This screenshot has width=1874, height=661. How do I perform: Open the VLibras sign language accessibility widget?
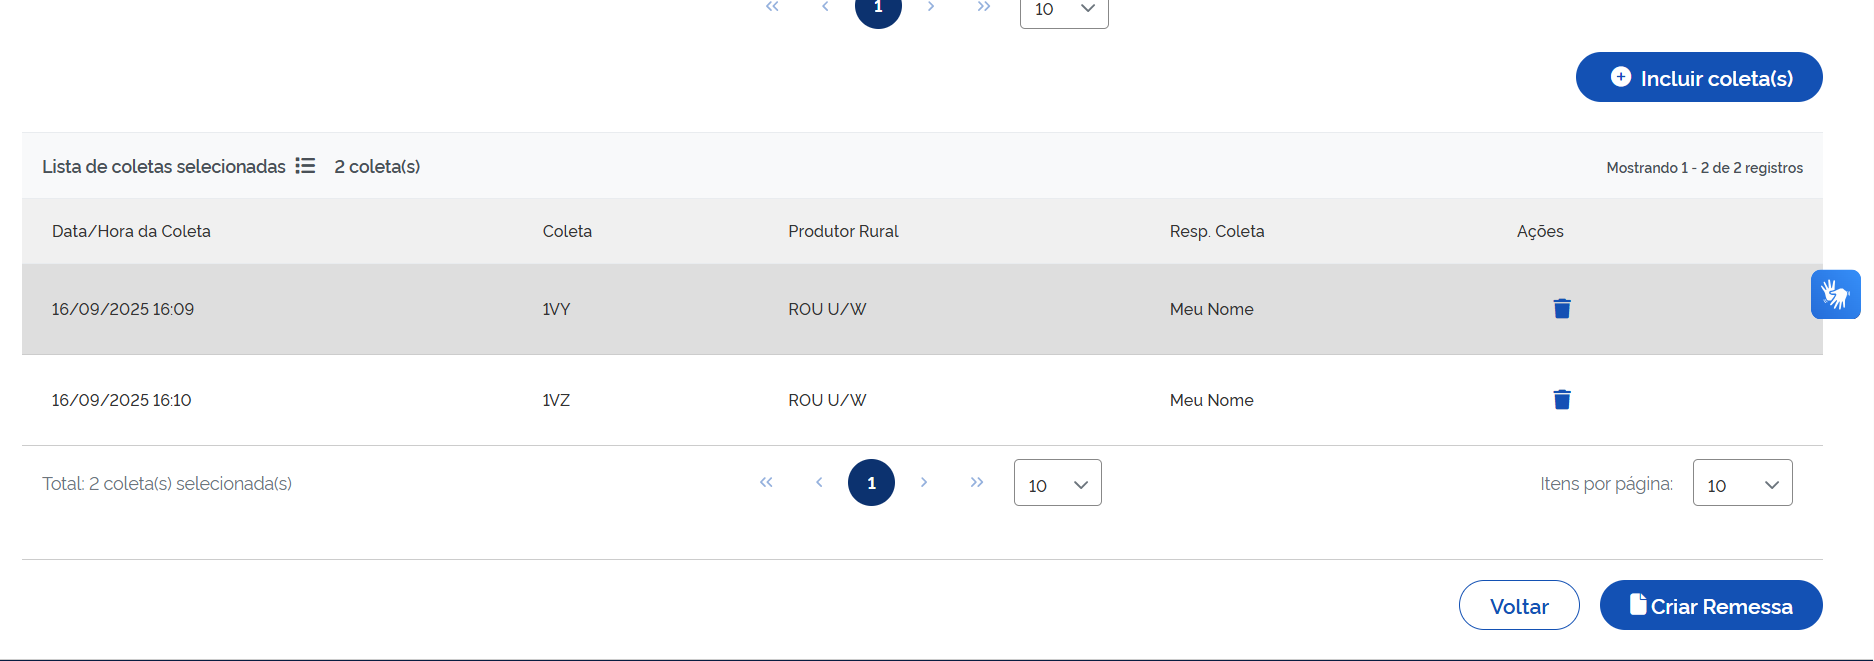pyautogui.click(x=1835, y=294)
